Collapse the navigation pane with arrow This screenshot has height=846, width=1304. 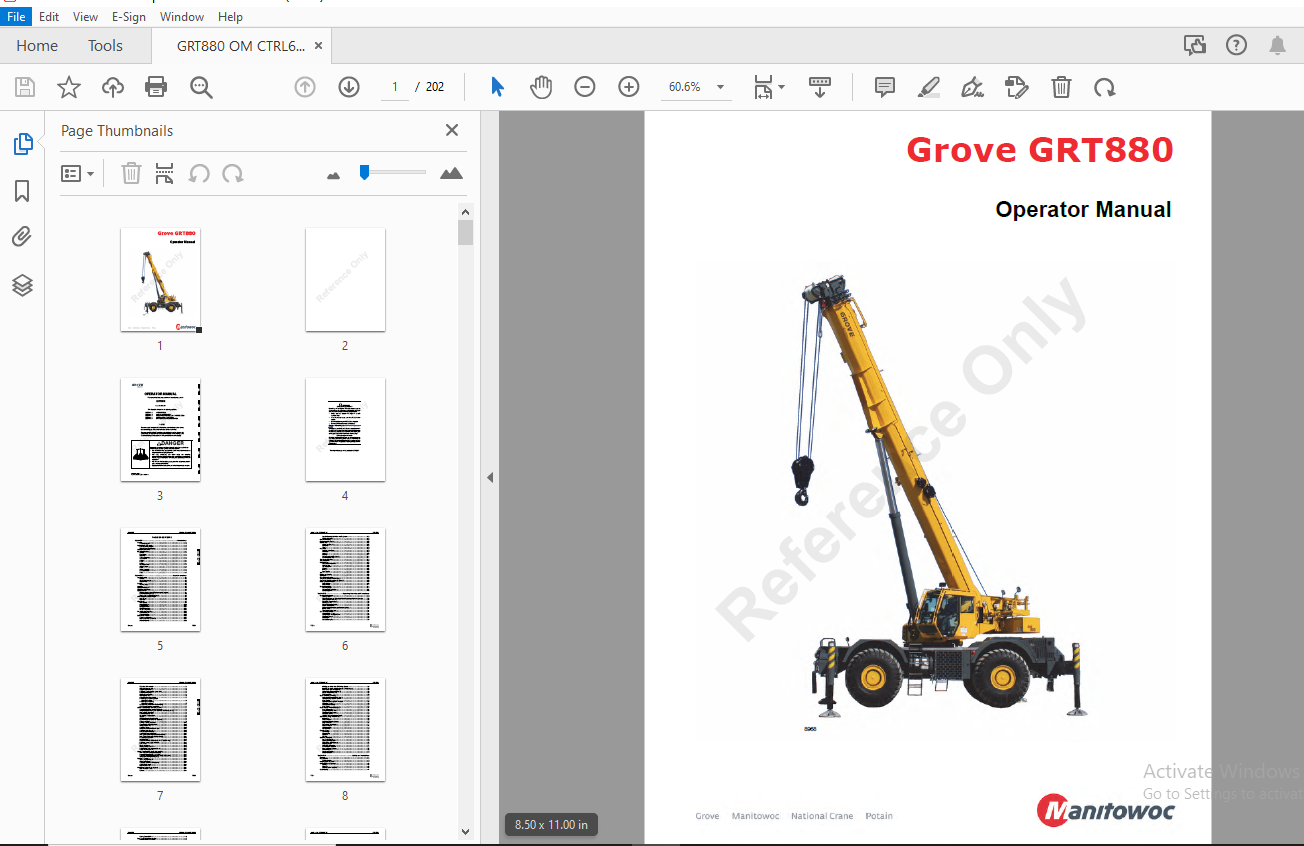[490, 478]
